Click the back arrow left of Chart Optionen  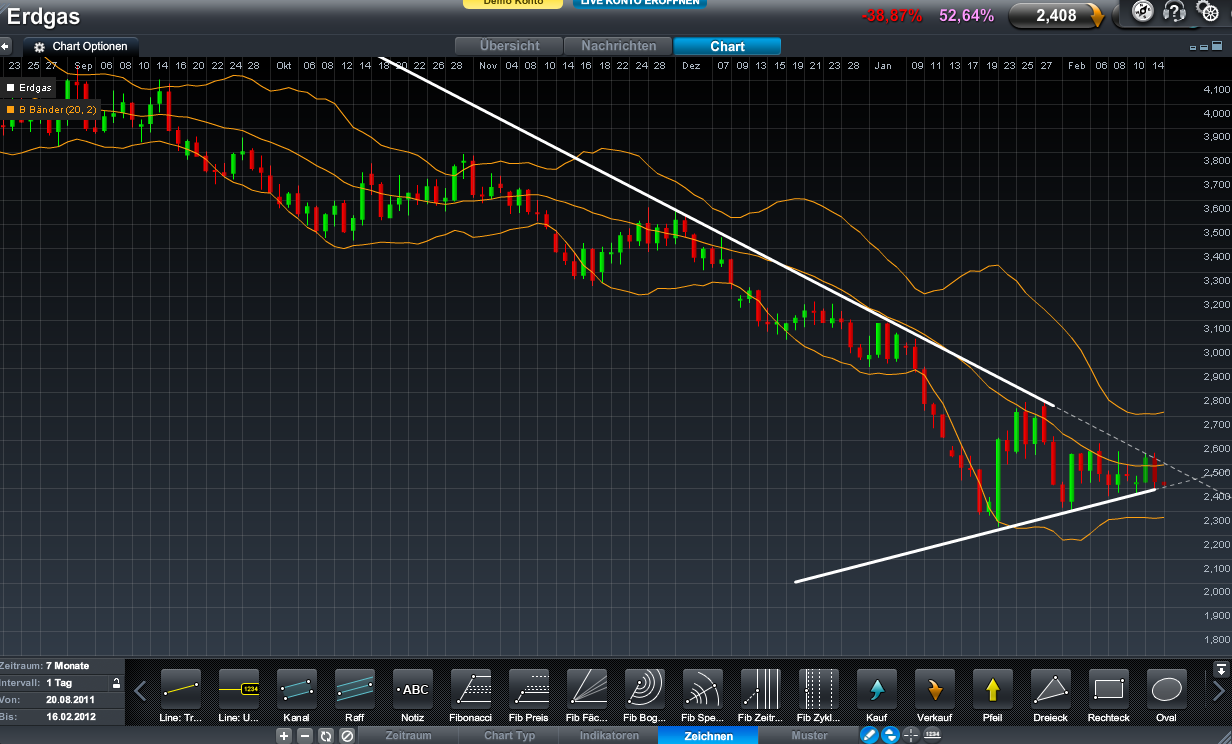[x=5, y=46]
